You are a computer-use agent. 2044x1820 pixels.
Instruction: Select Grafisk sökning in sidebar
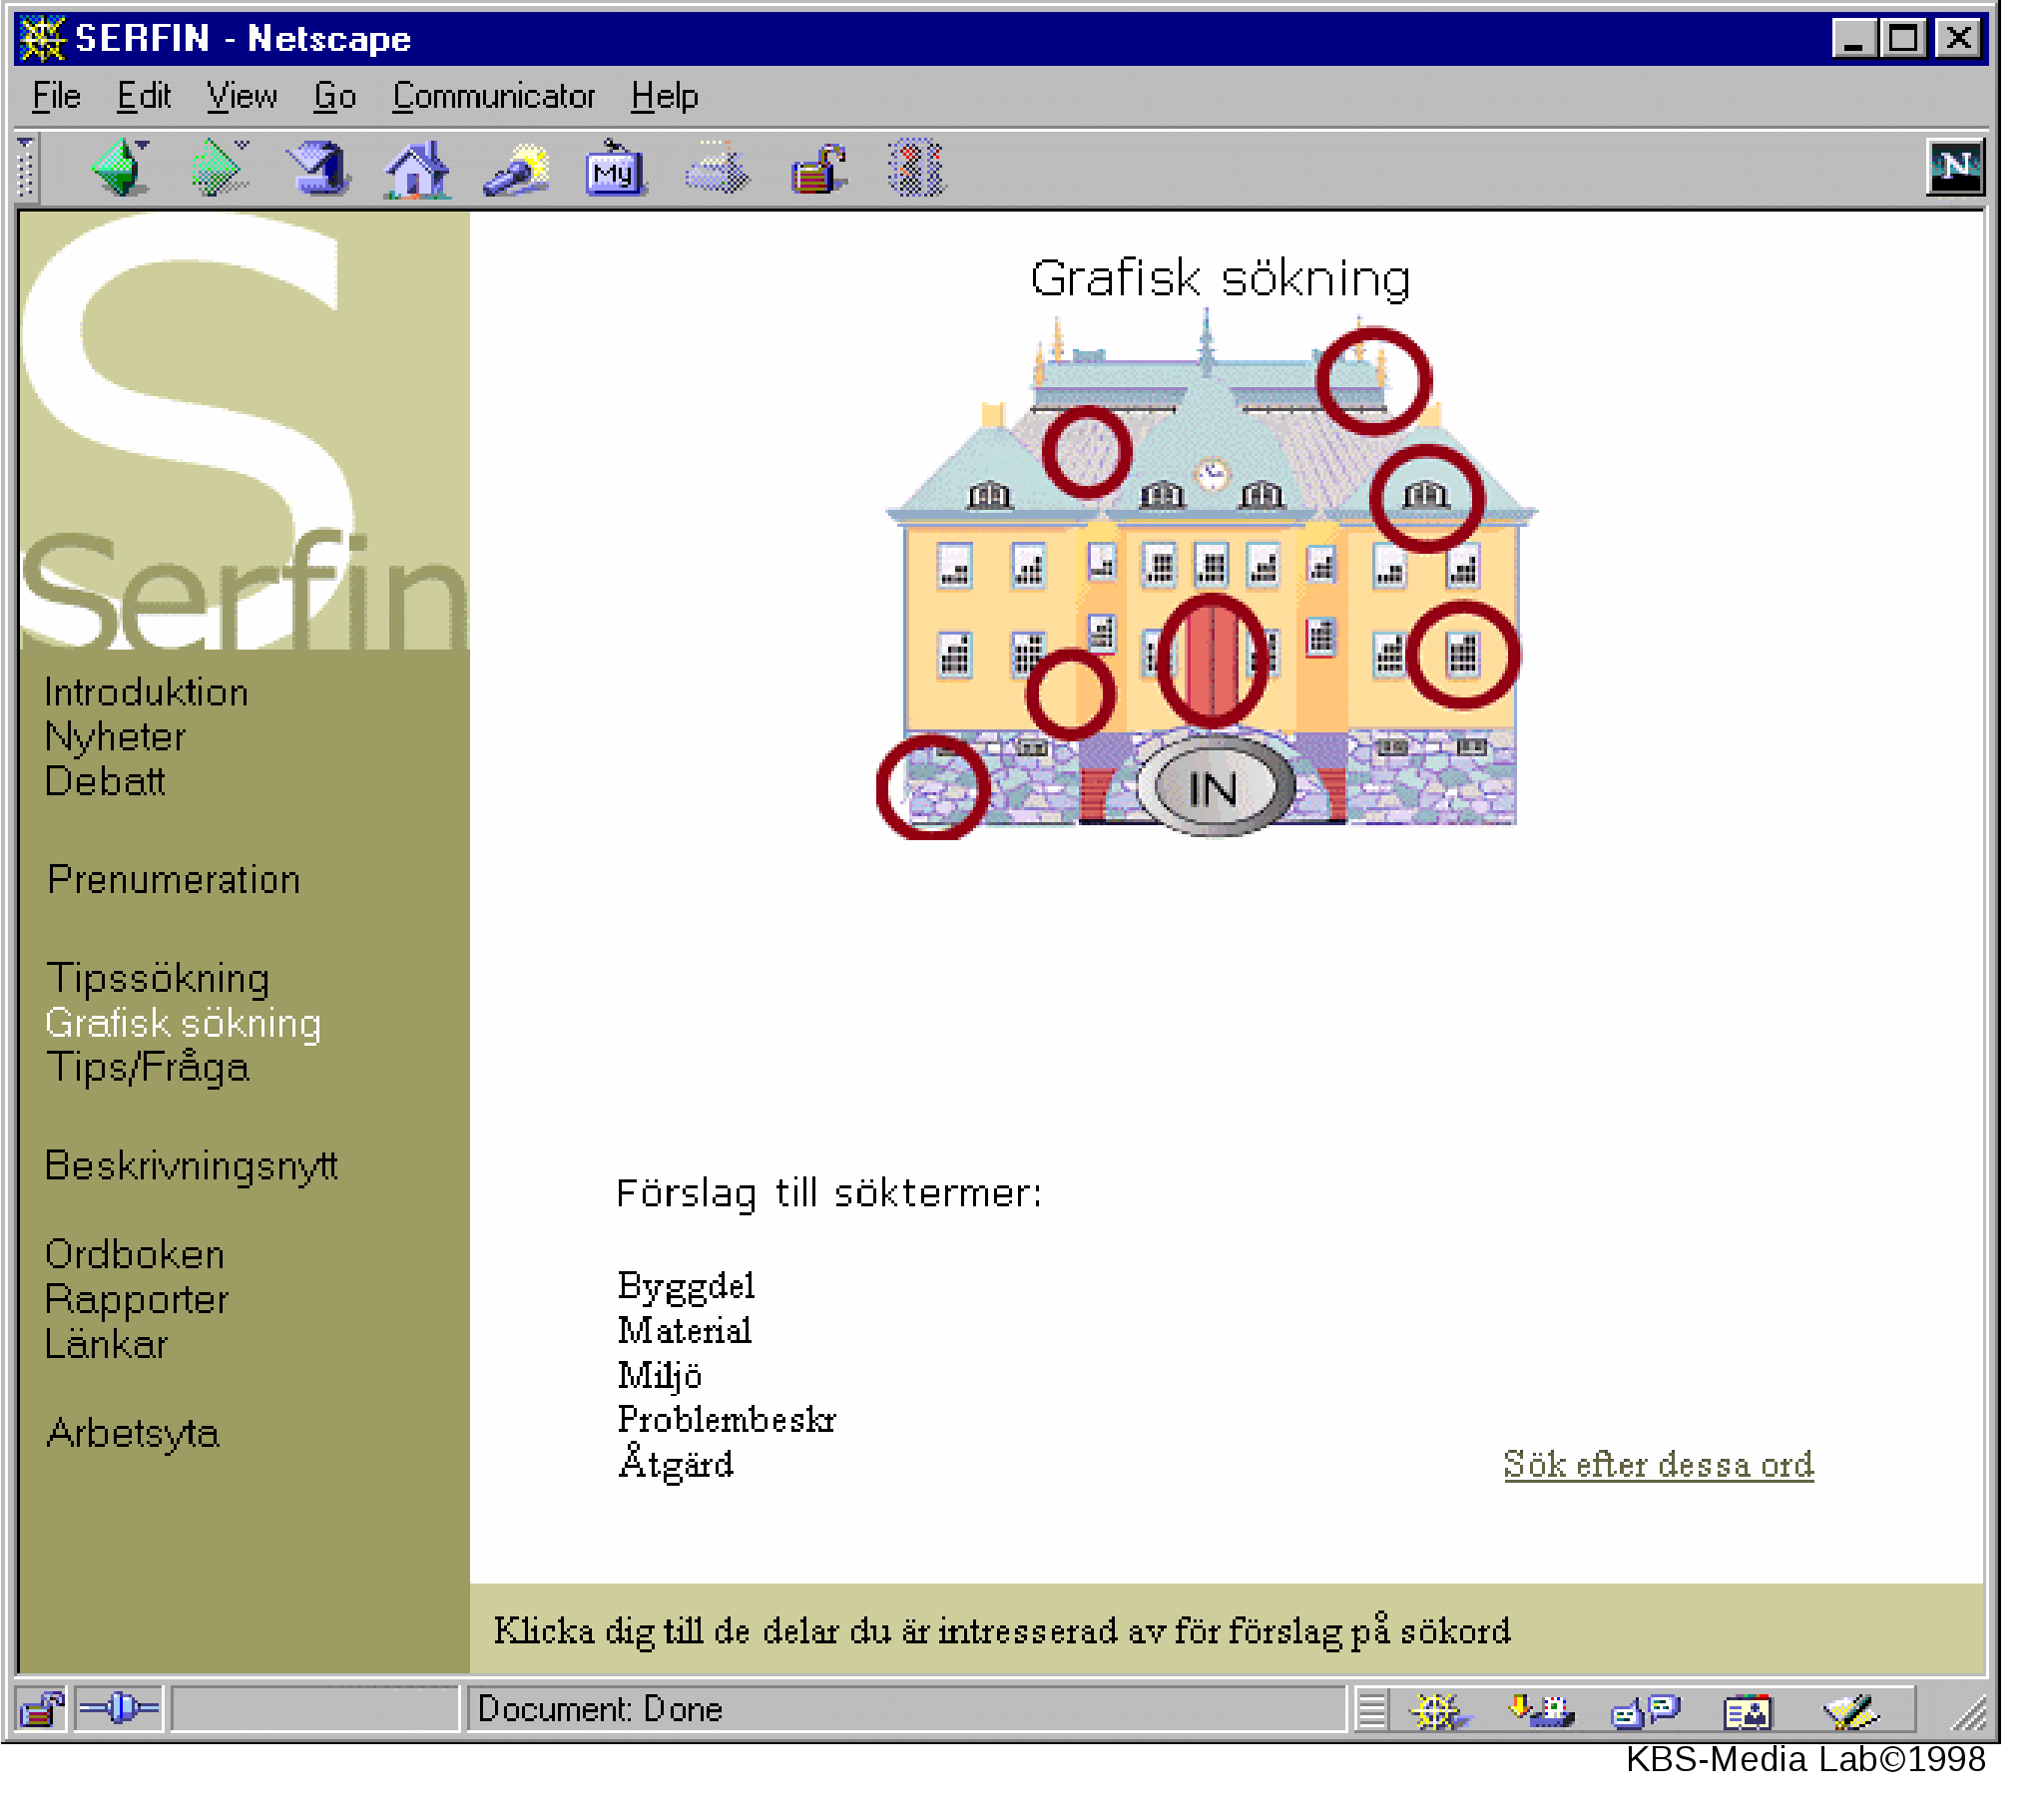click(183, 1024)
